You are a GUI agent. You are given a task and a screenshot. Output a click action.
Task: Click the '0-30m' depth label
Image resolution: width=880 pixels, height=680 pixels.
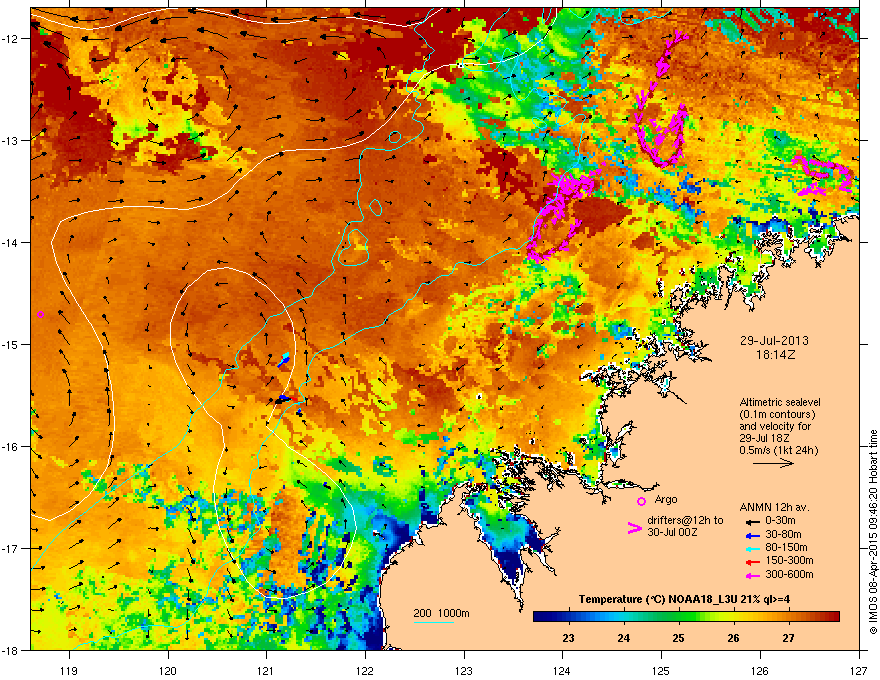(780, 521)
